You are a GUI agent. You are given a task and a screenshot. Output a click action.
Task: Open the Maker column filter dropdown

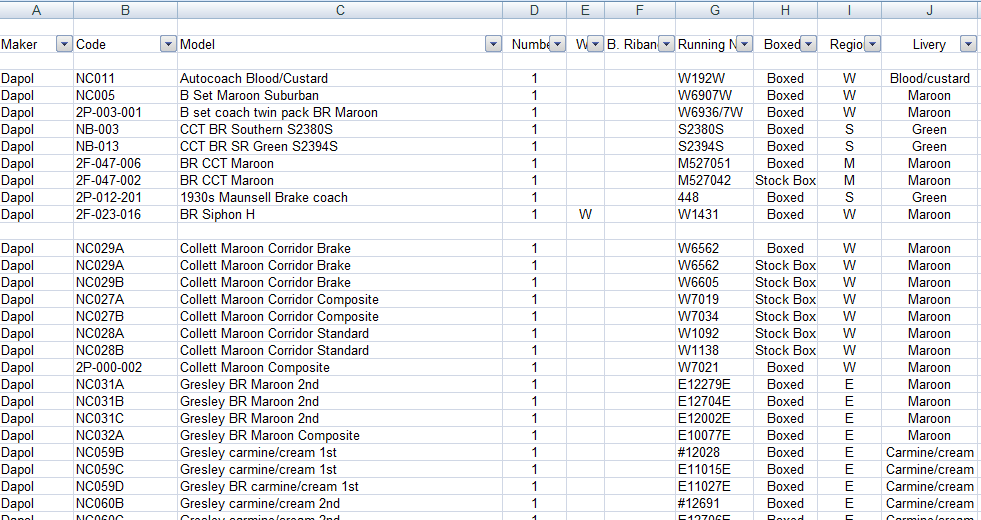click(64, 44)
